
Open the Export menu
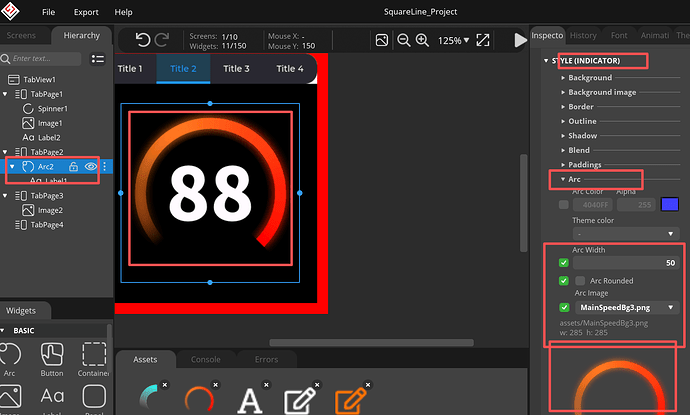tap(86, 12)
